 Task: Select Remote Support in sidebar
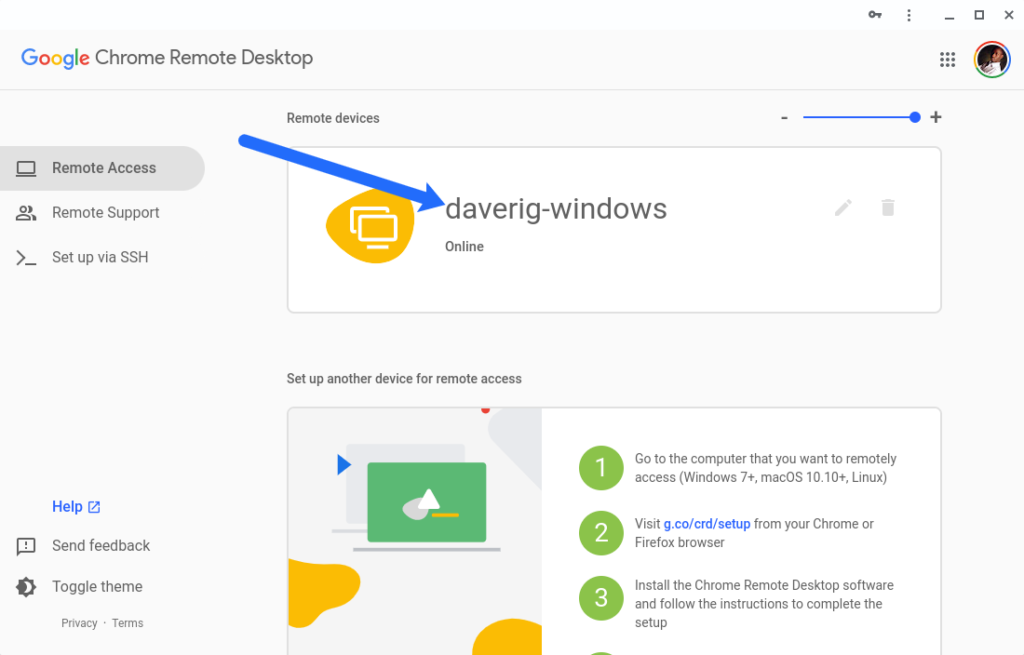102,213
